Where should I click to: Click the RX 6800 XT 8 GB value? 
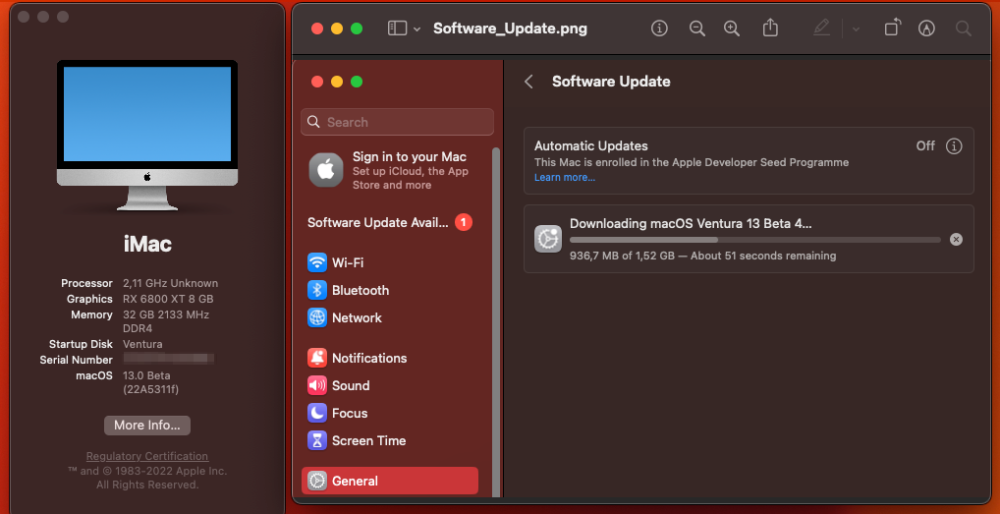[168, 298]
